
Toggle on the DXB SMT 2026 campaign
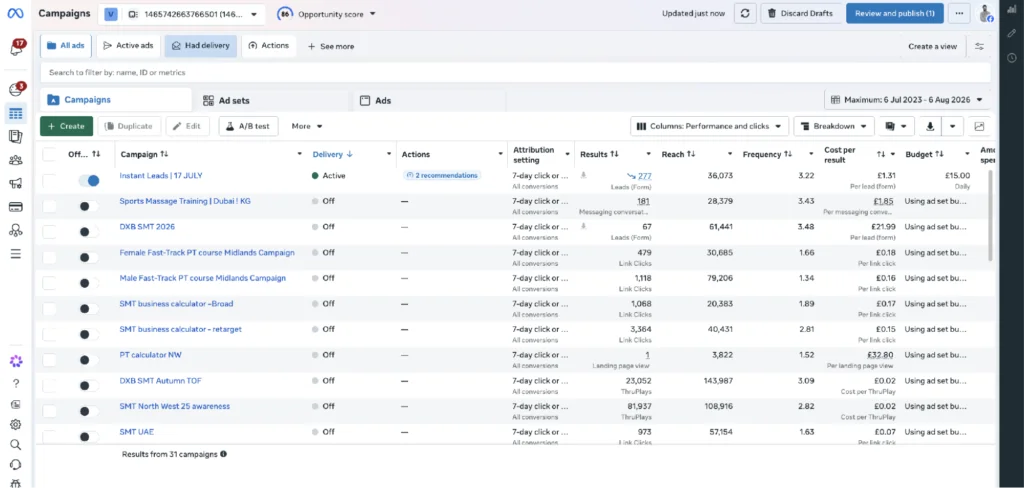(89, 232)
